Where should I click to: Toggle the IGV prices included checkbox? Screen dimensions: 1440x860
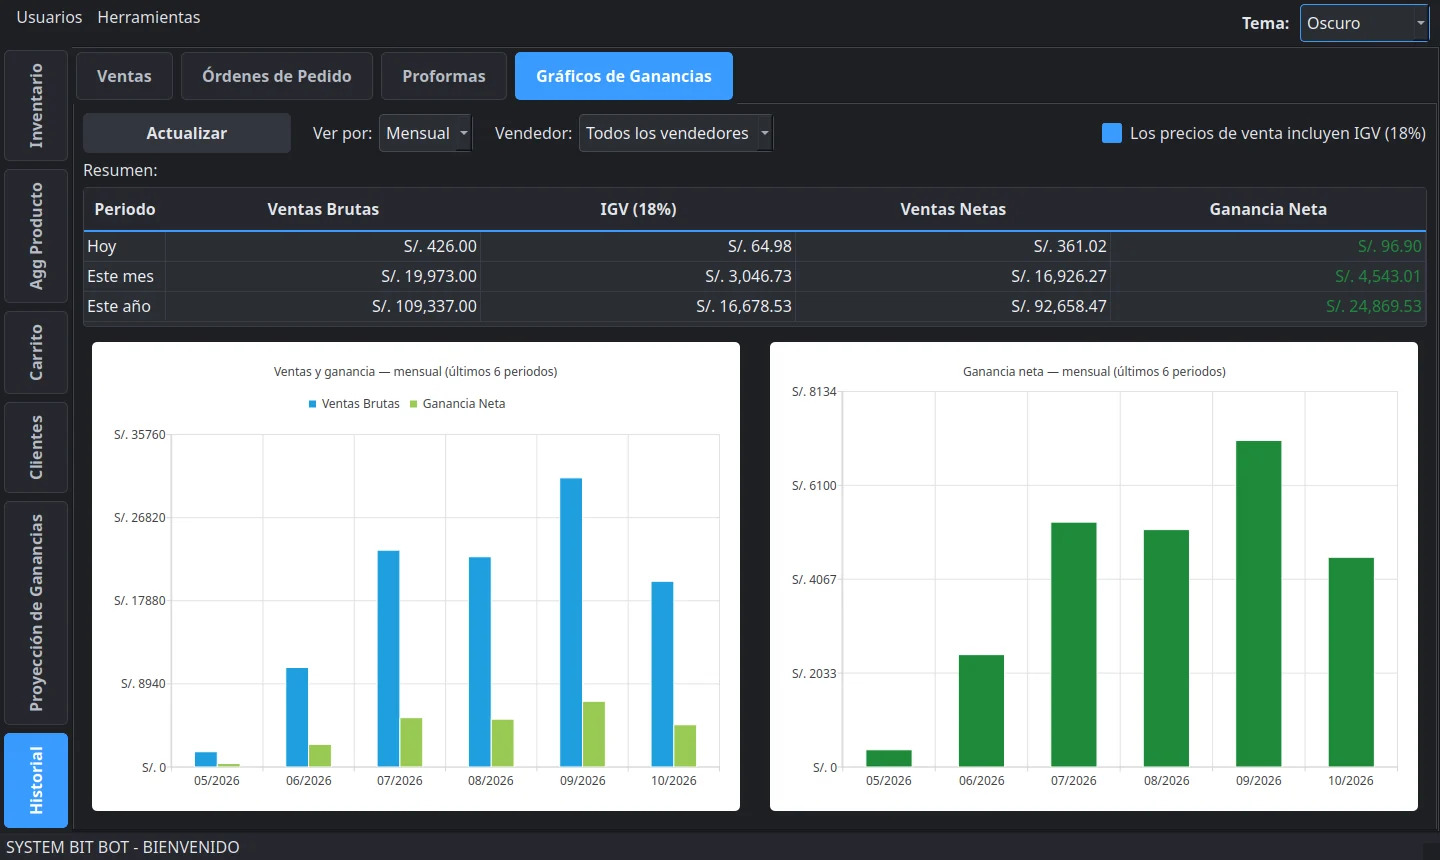tap(1111, 133)
